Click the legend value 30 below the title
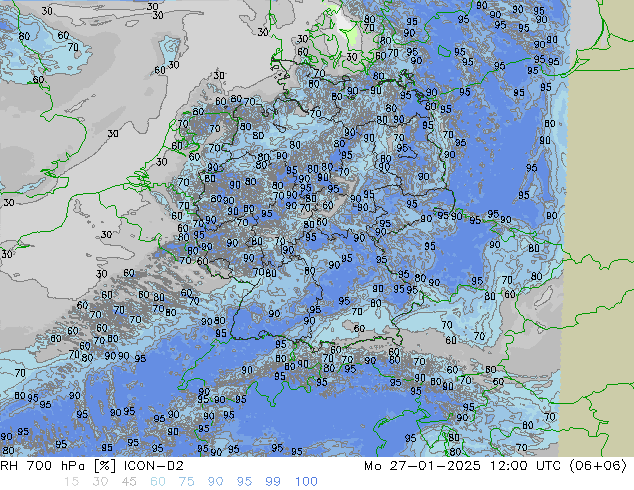Screen dimensions: 634x490 (100, 482)
